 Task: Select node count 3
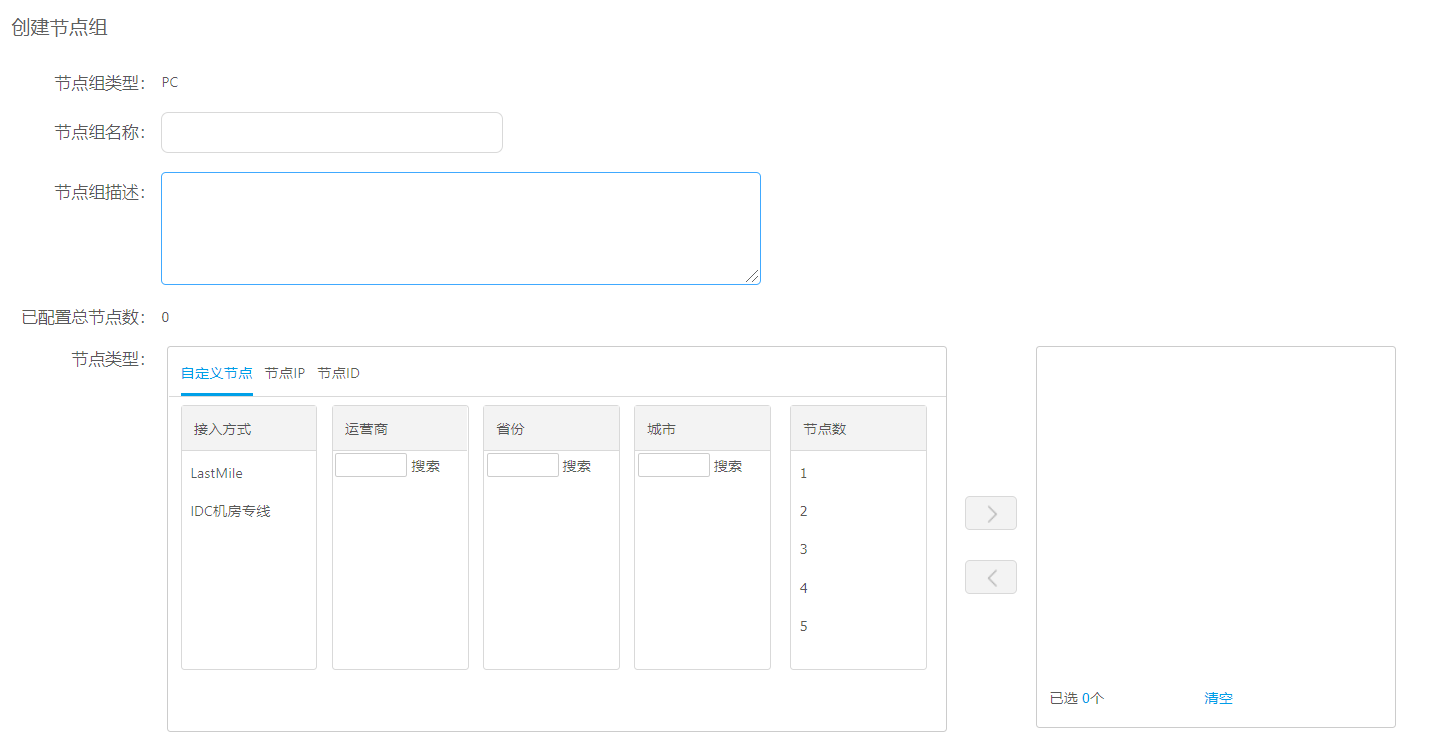pos(804,549)
